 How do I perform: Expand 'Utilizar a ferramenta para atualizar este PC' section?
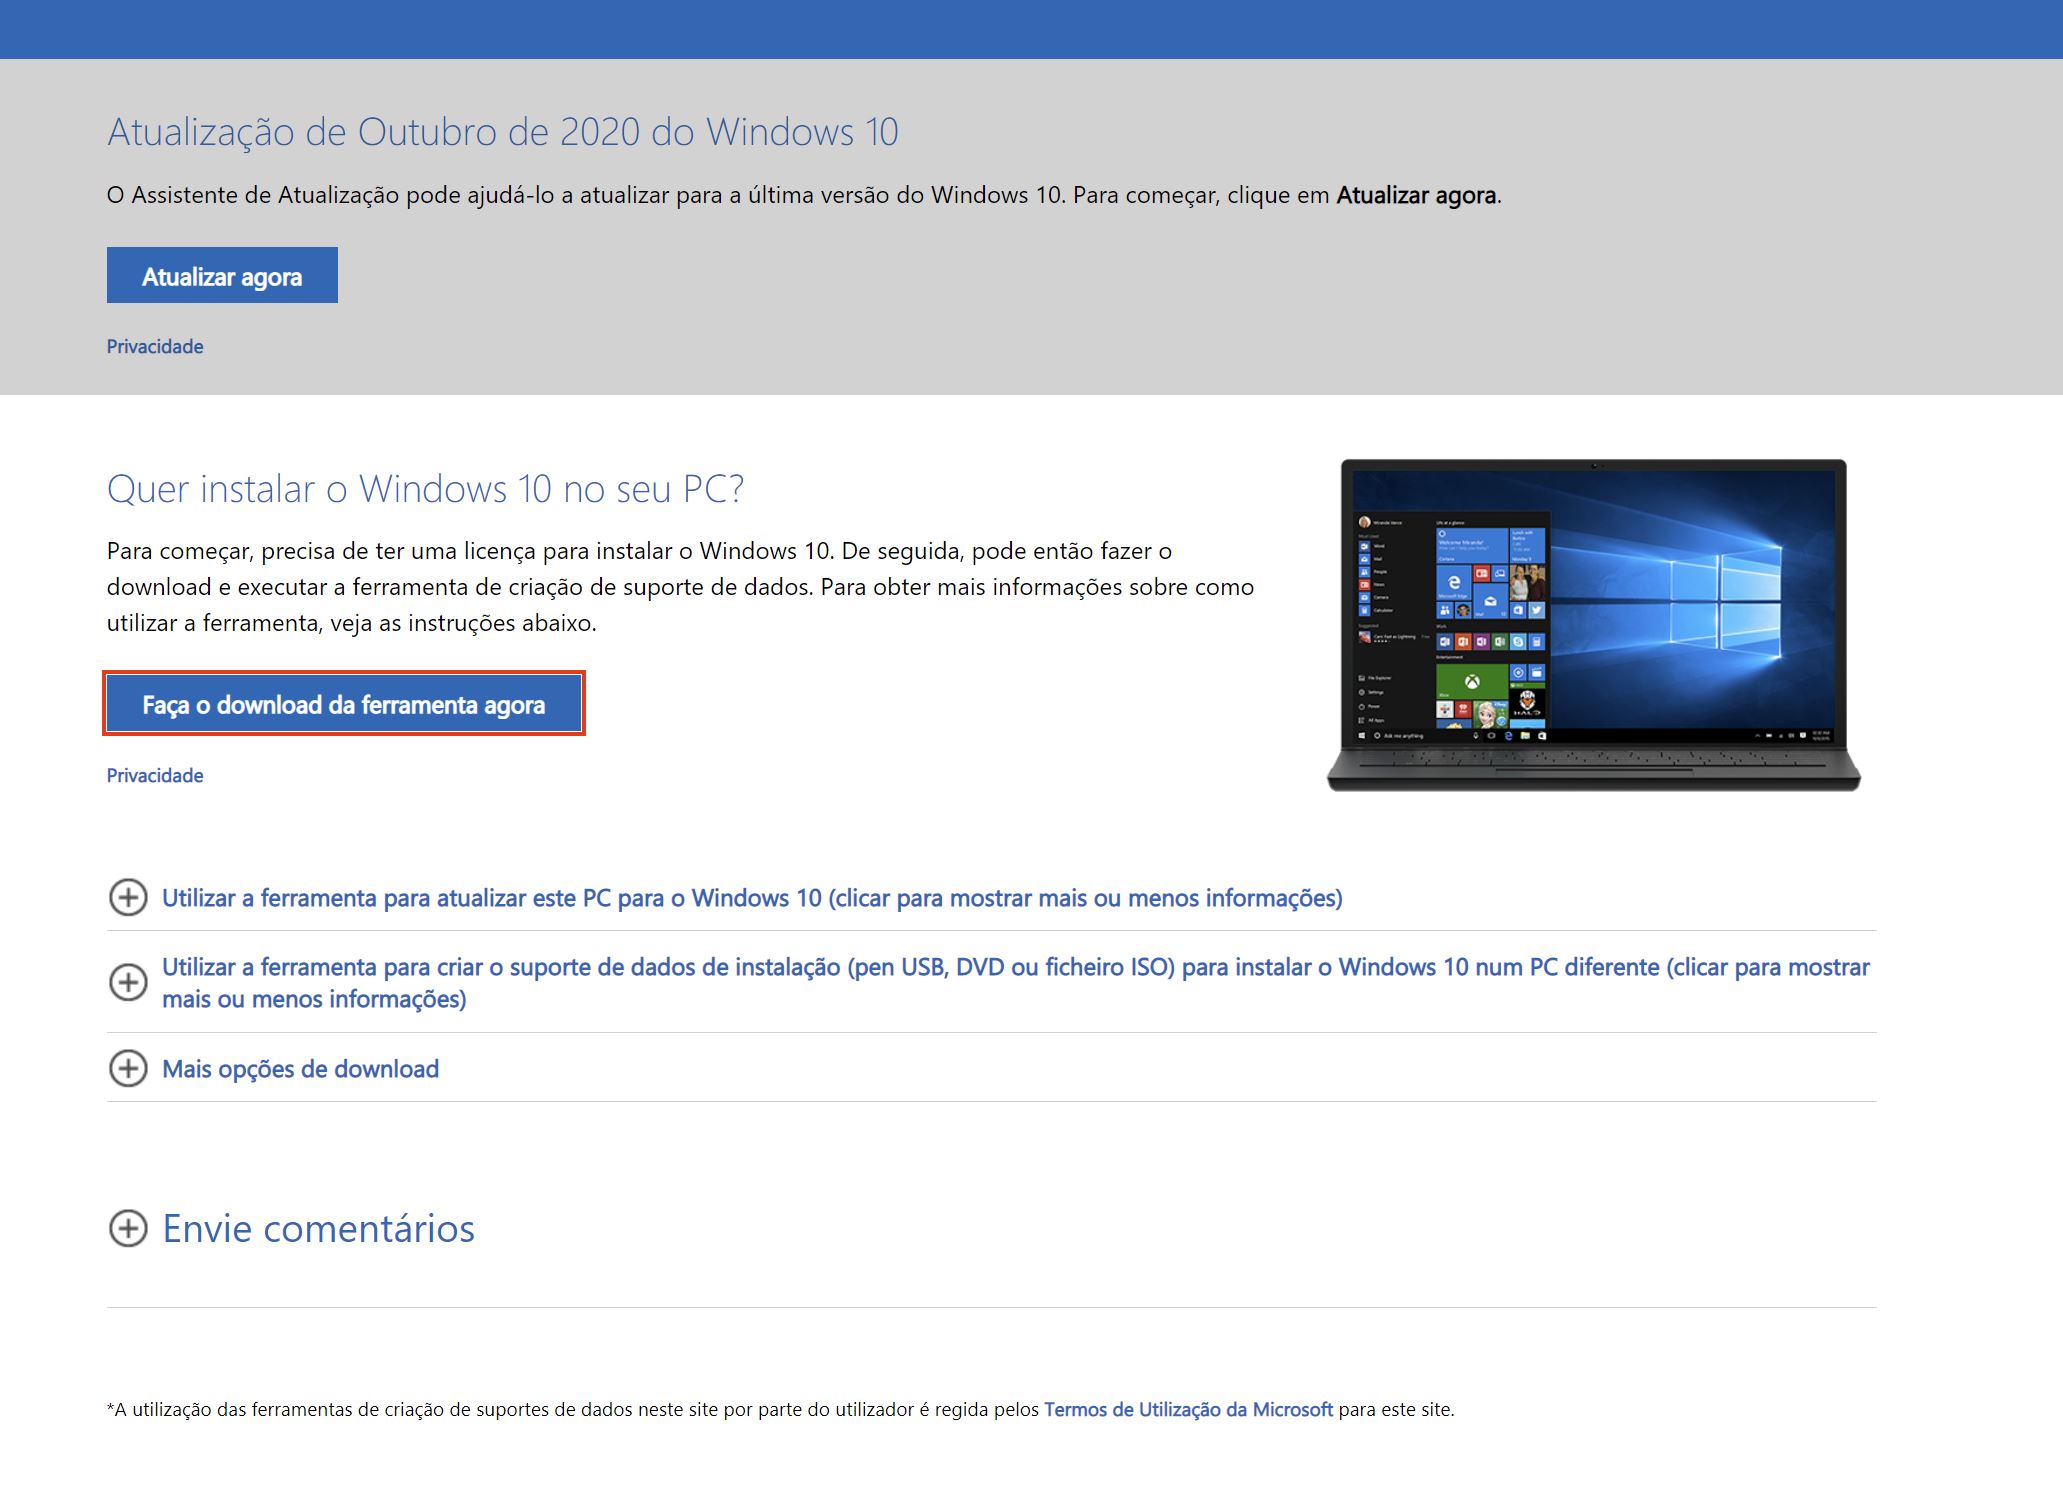click(752, 898)
